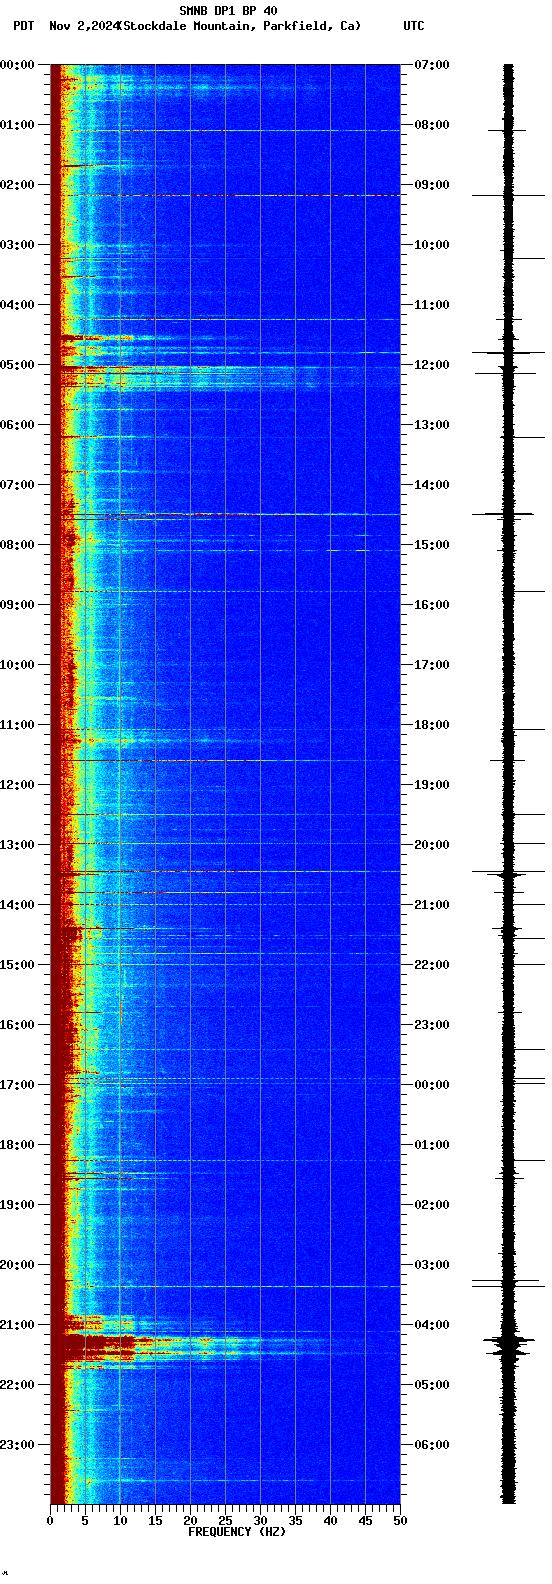
Task: Select the 04:00 PDT axis label
Action: (x=17, y=305)
